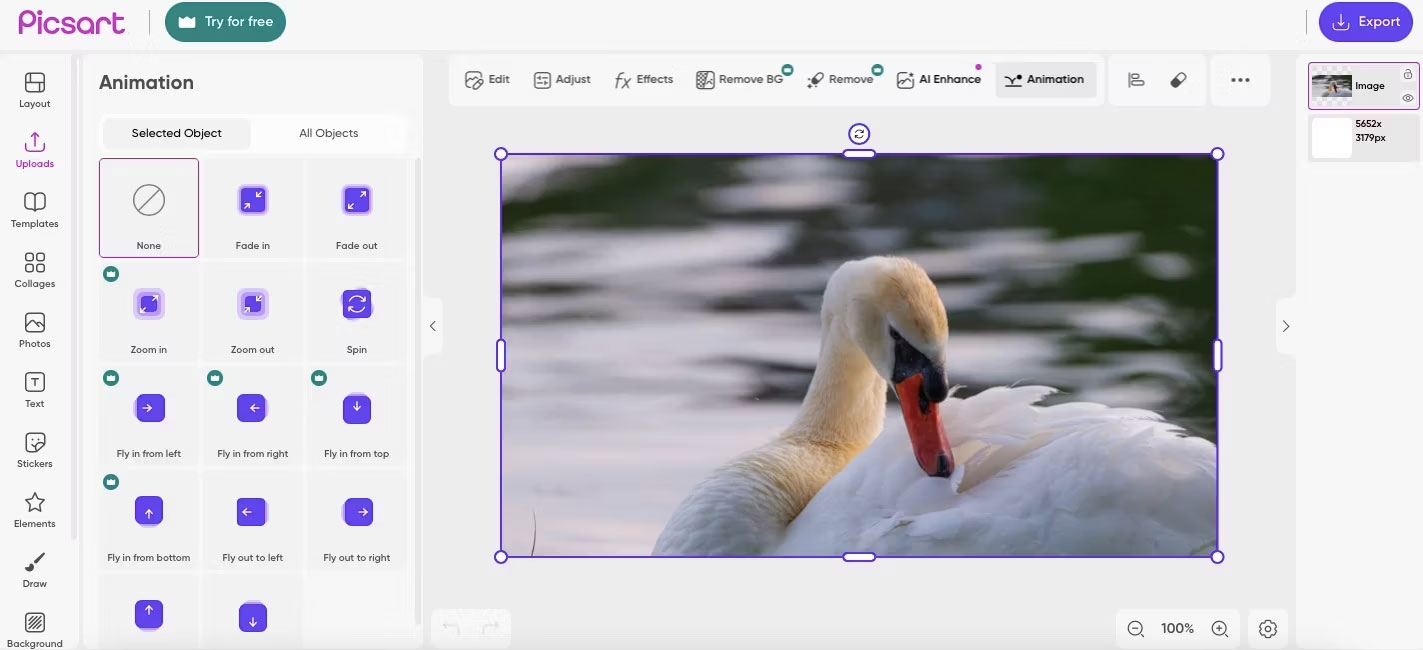Collapse the Animation panel with left chevron

pos(432,326)
